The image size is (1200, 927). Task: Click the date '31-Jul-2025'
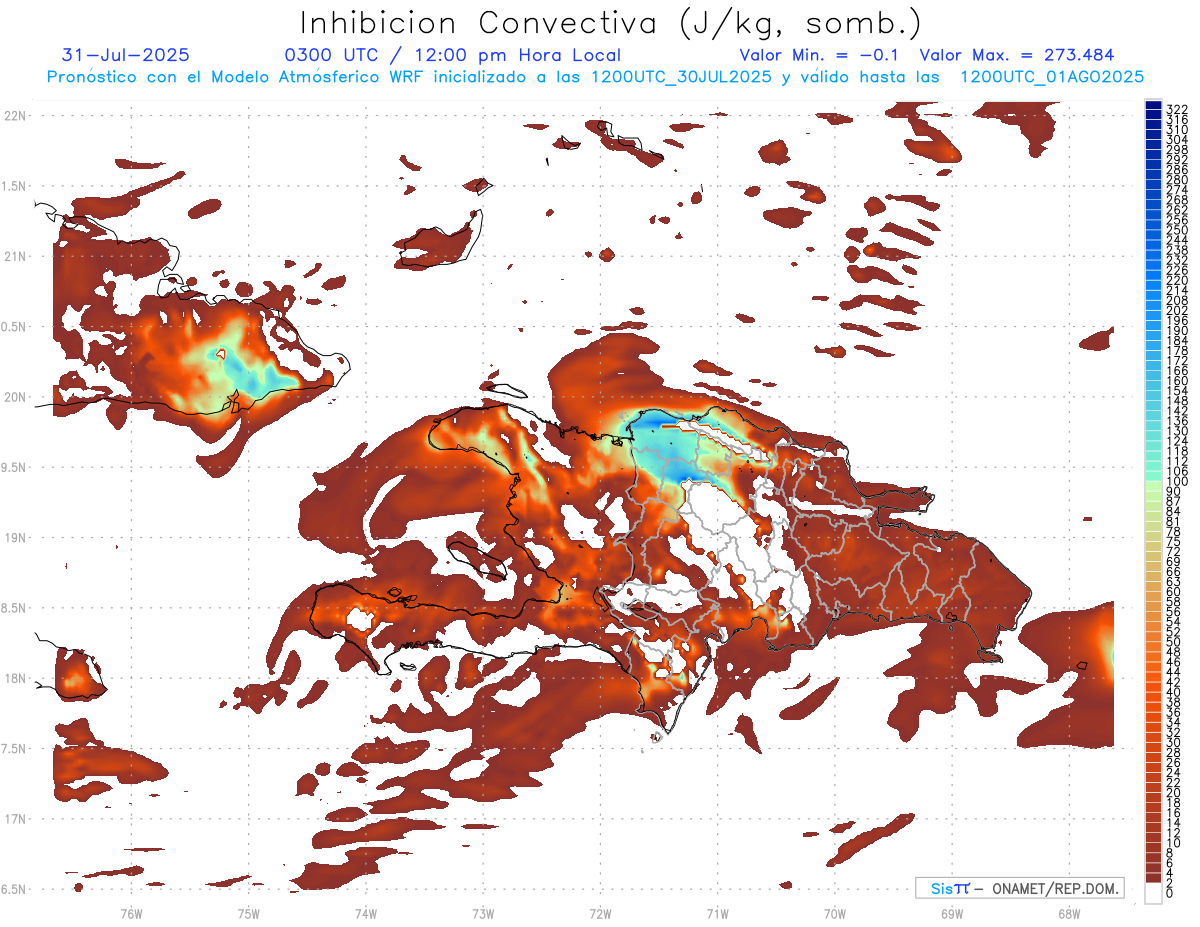(x=126, y=55)
